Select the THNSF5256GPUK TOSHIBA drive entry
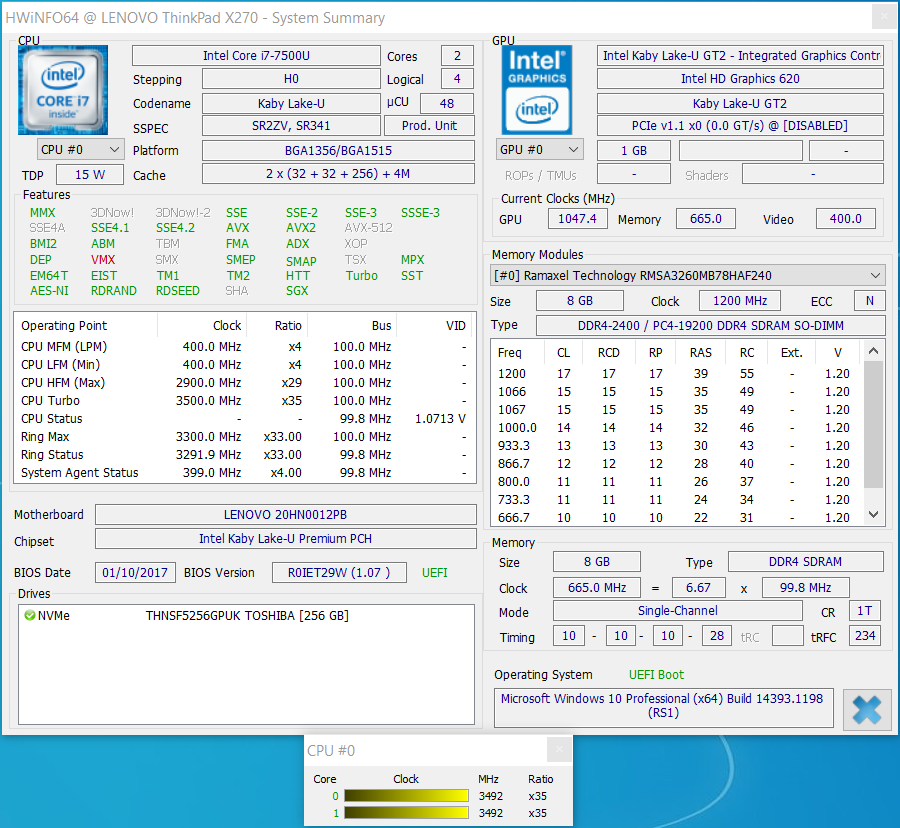Image resolution: width=900 pixels, height=828 pixels. pyautogui.click(x=247, y=616)
